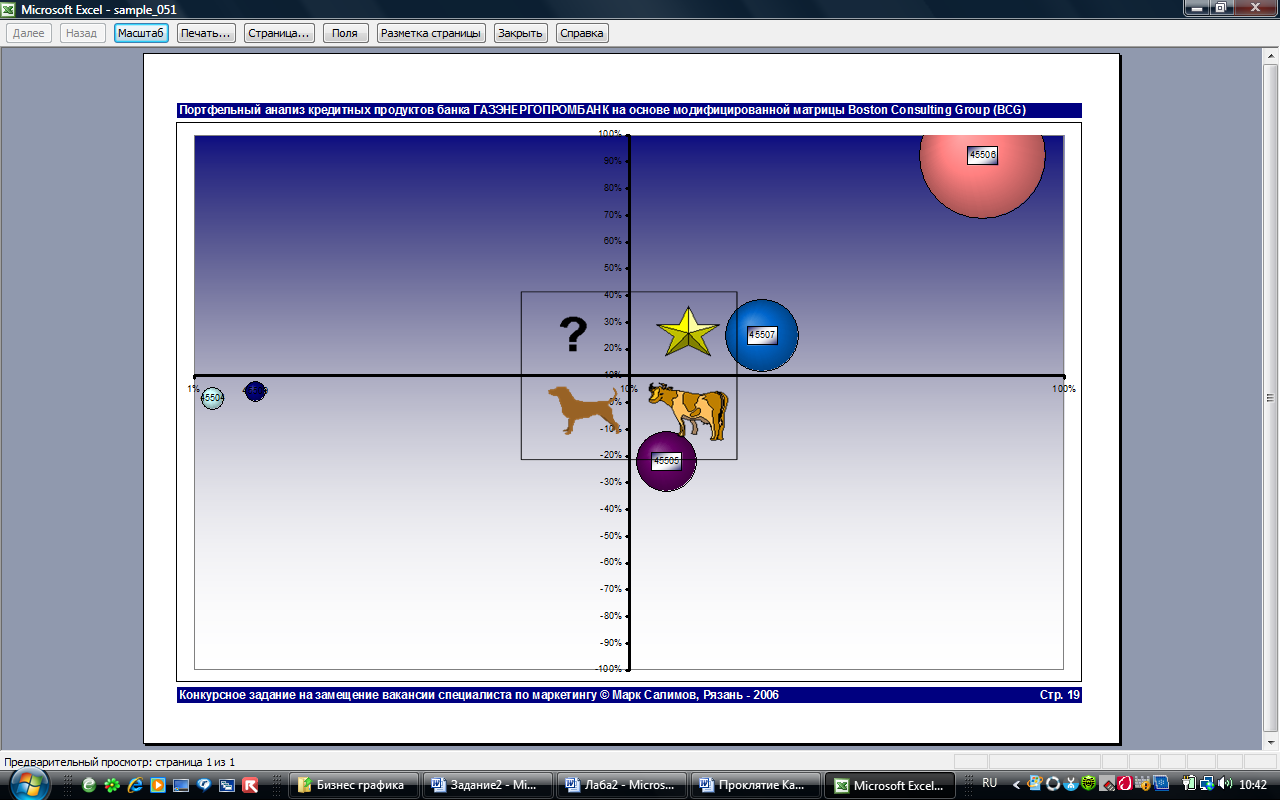Screen dimensions: 1280x800
Task: Click the cash cow picture
Action: (x=688, y=410)
